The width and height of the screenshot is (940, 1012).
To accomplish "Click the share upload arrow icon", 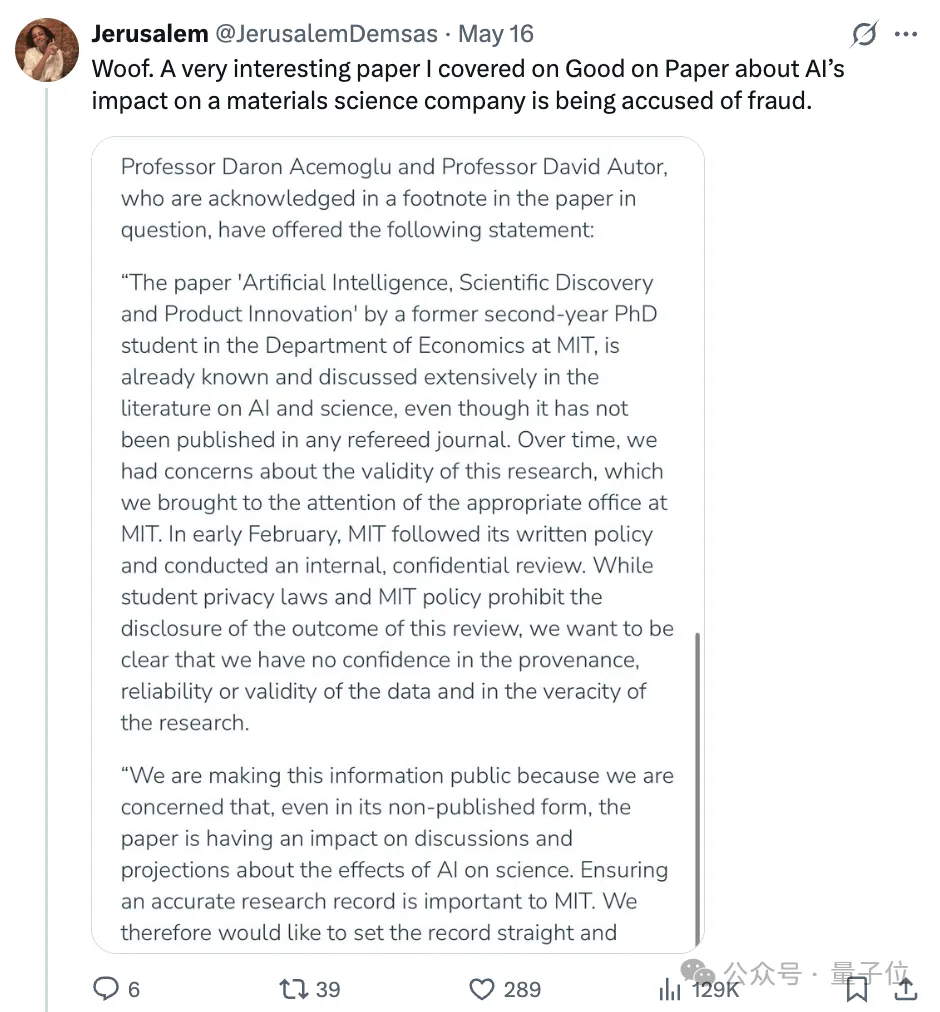I will click(905, 989).
